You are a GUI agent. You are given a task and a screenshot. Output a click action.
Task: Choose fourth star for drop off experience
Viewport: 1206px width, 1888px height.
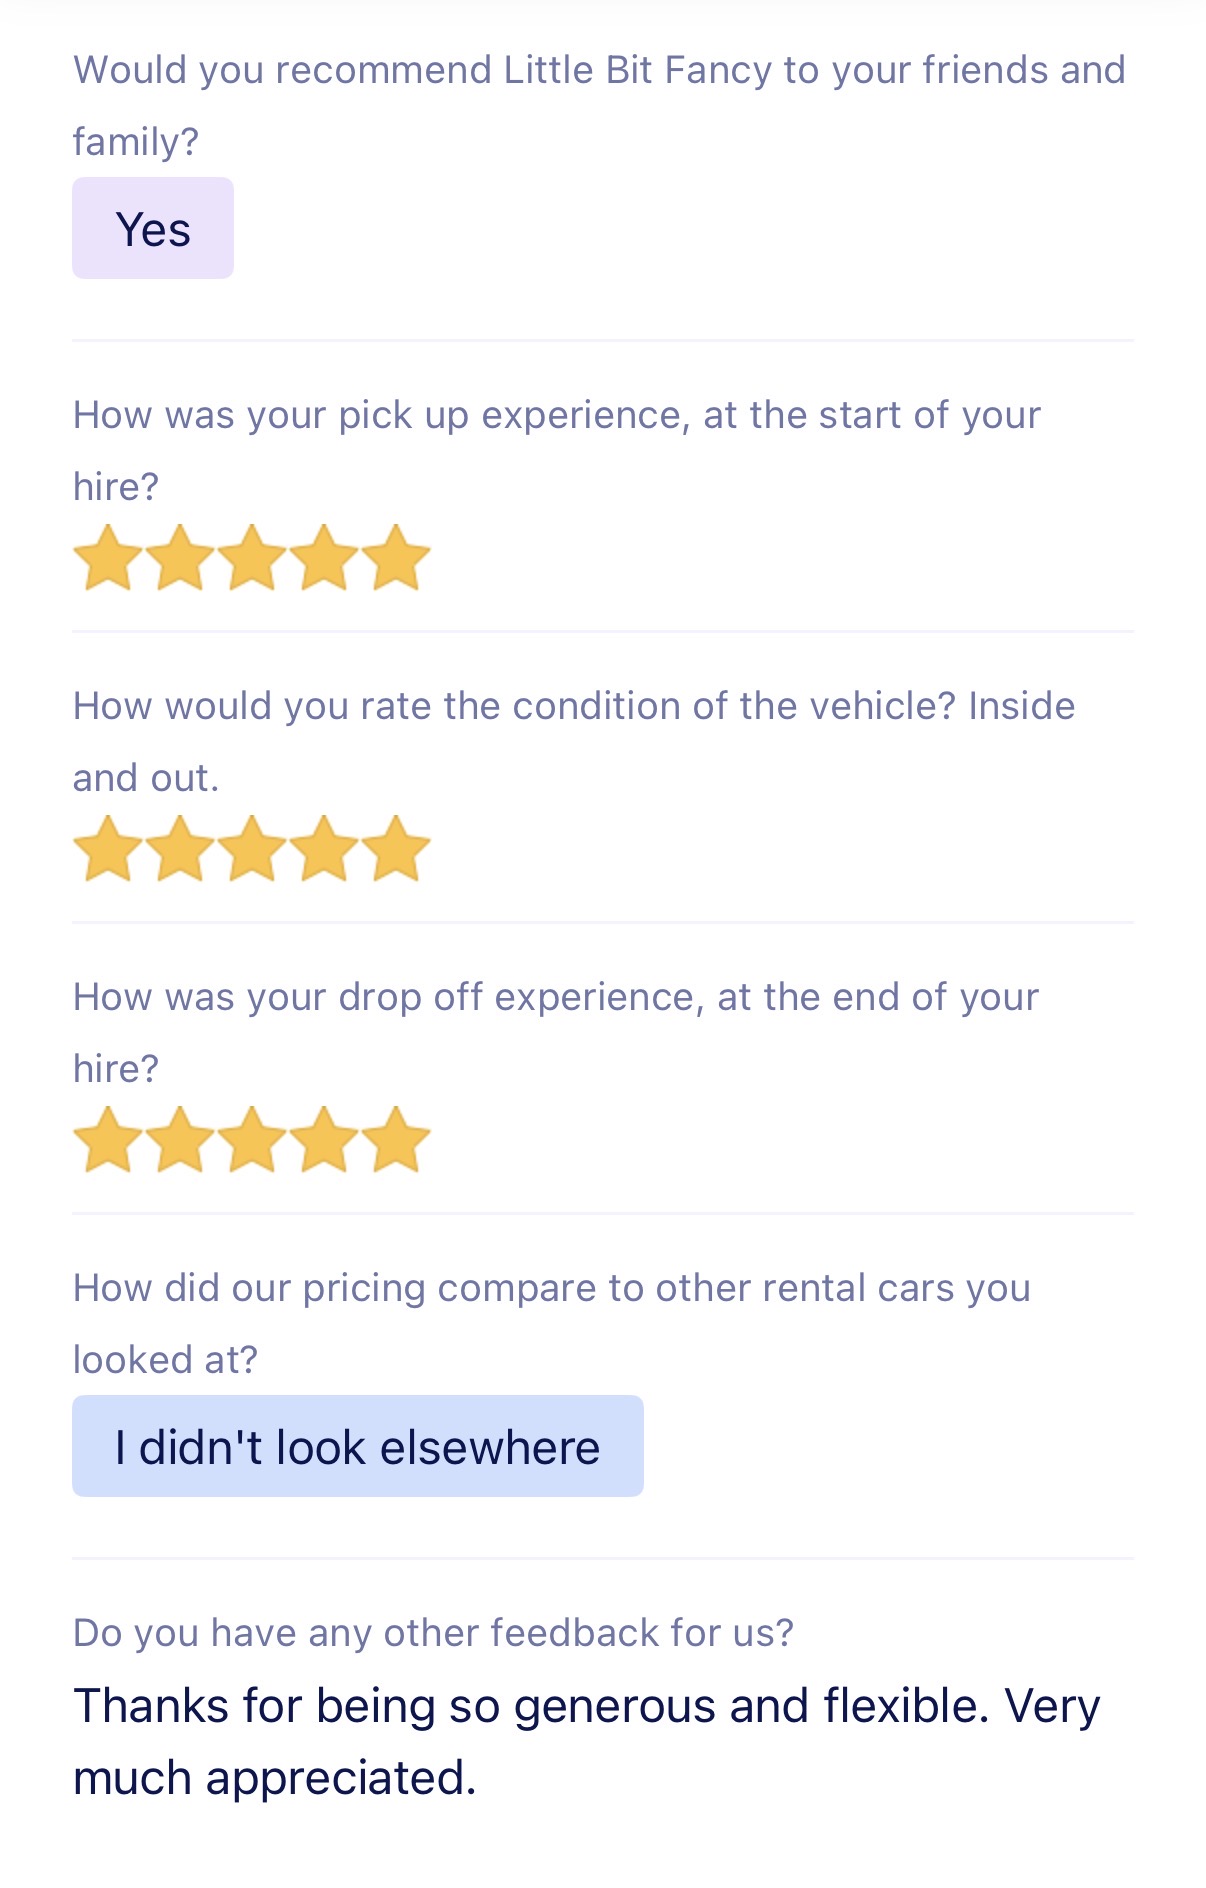tap(324, 1140)
